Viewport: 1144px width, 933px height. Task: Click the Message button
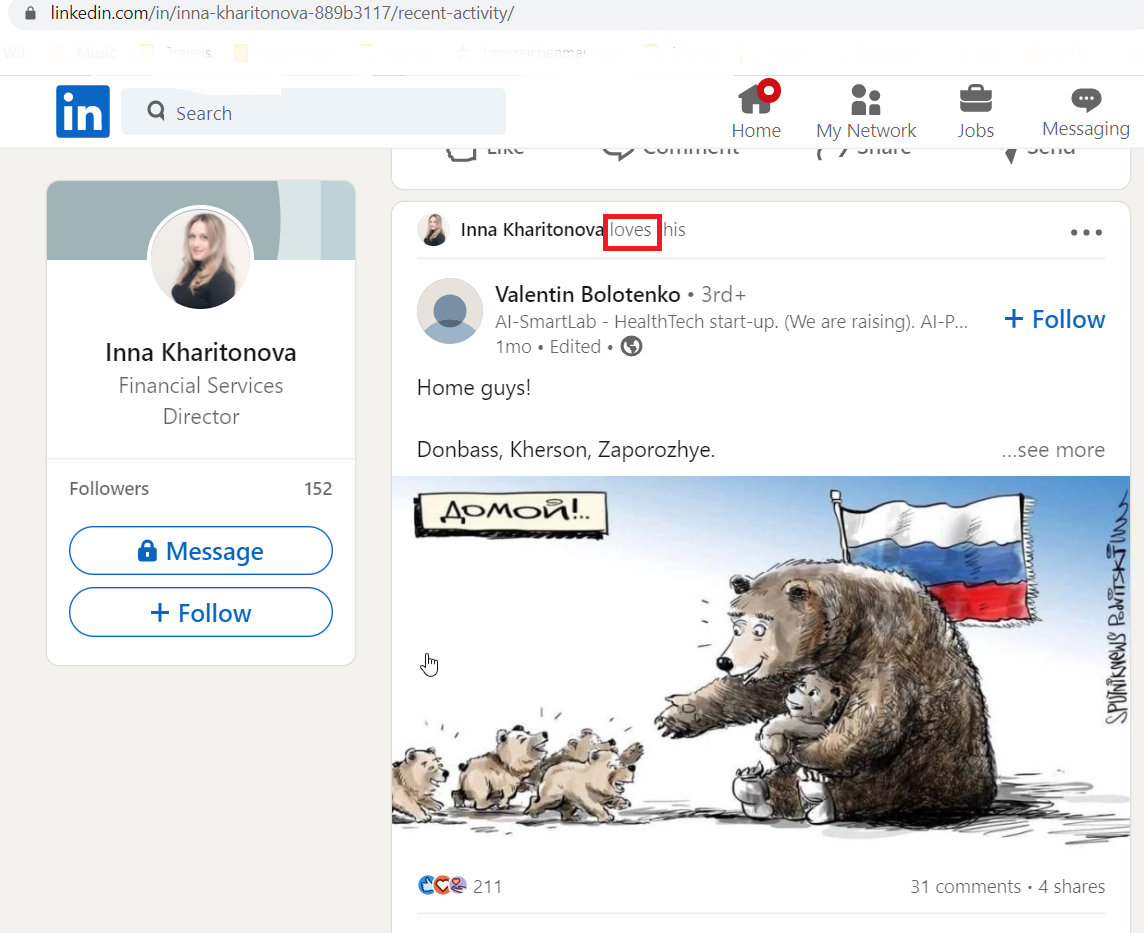pyautogui.click(x=201, y=551)
